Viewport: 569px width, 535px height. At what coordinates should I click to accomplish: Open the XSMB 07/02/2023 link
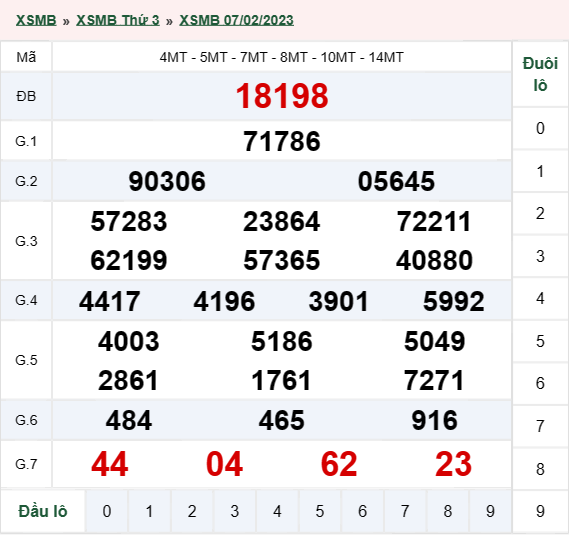pyautogui.click(x=236, y=20)
